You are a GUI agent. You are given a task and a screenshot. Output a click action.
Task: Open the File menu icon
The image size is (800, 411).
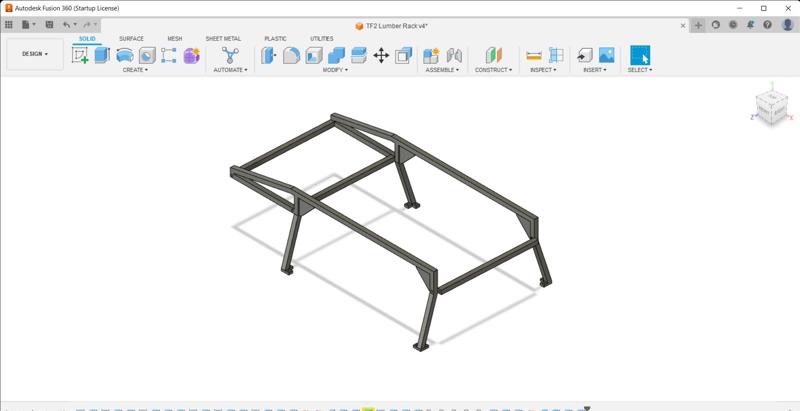pos(26,24)
